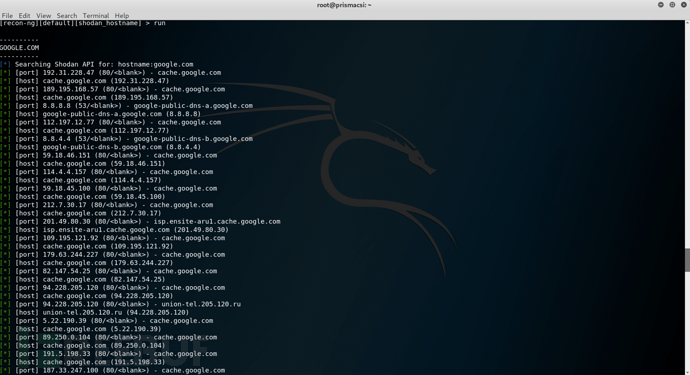Open the Help menu
Viewport: 690px width, 375px height.
point(122,15)
